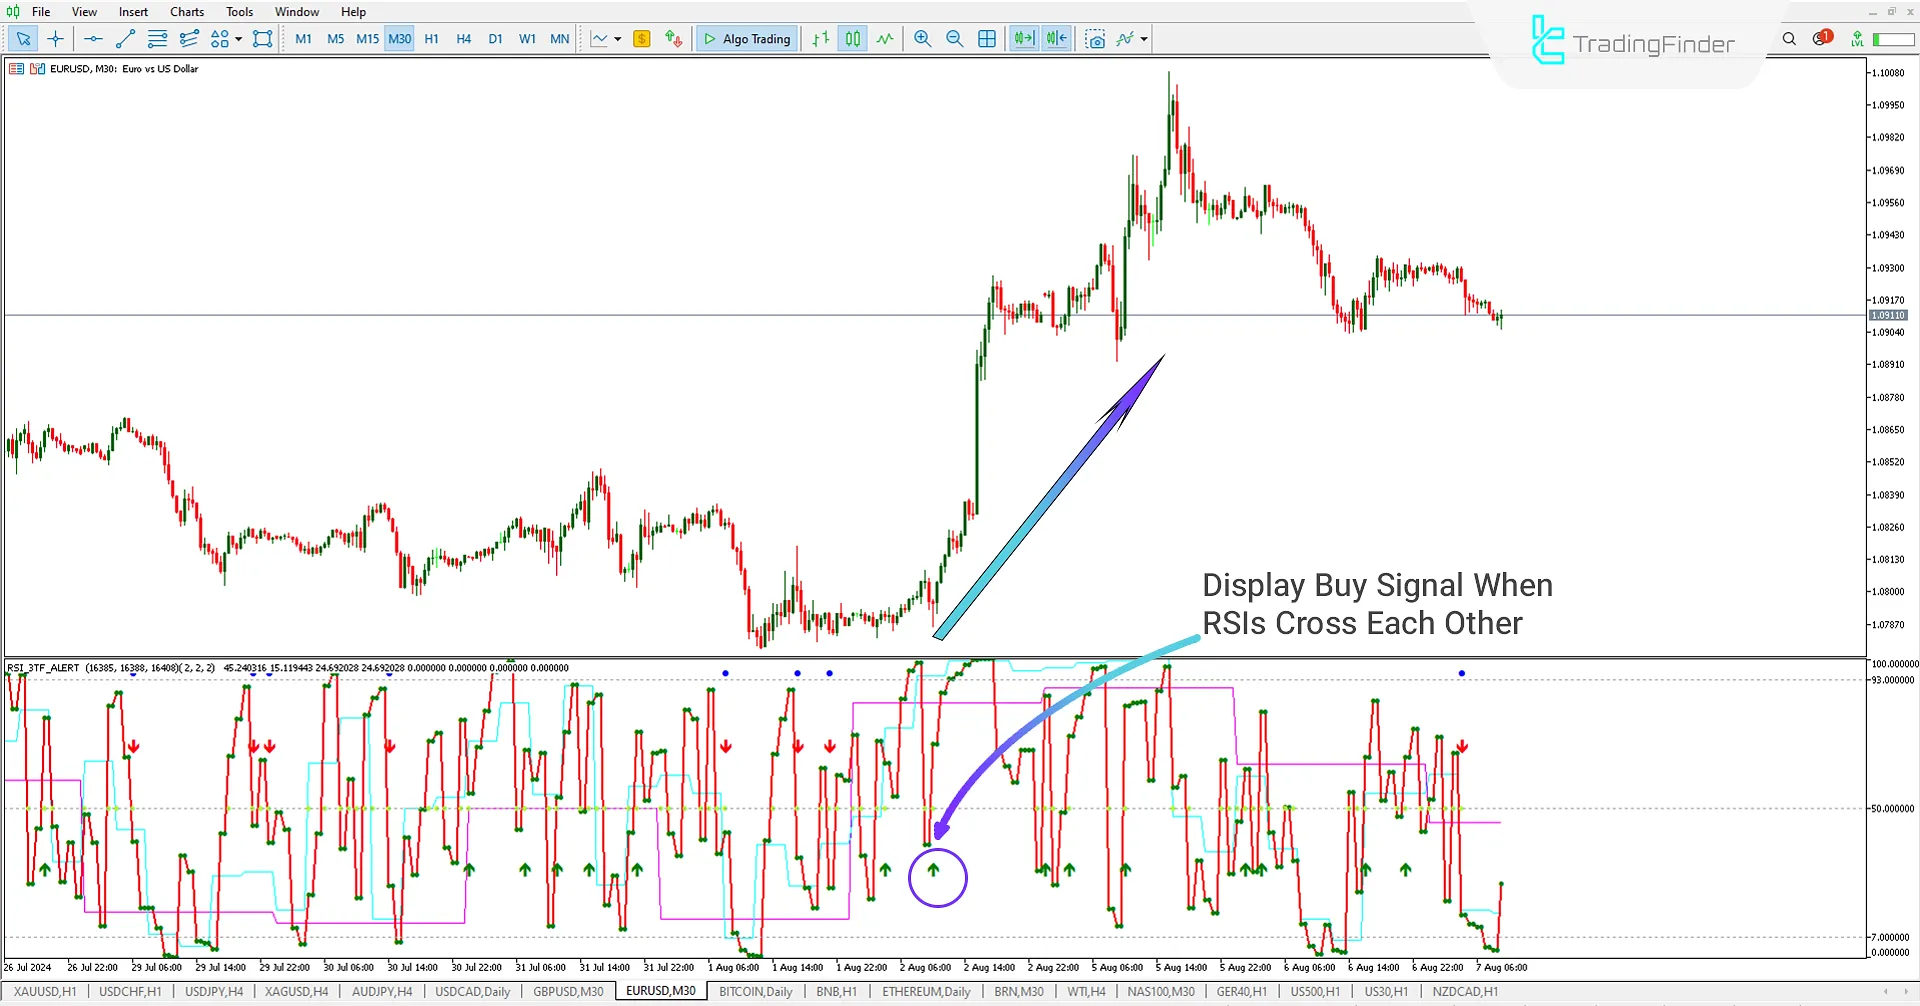Zoom out of the chart

pos(954,39)
